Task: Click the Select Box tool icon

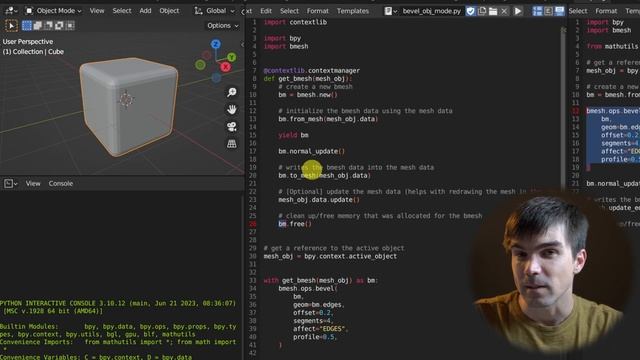Action: click(11, 26)
